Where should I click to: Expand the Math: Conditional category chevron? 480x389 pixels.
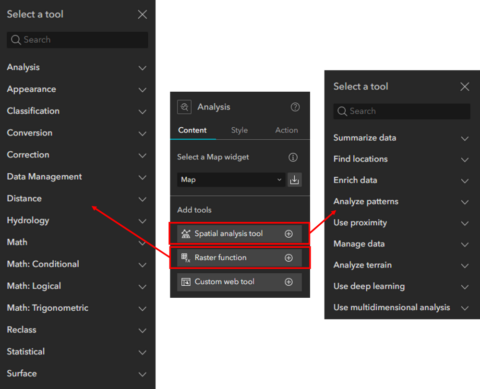(142, 265)
